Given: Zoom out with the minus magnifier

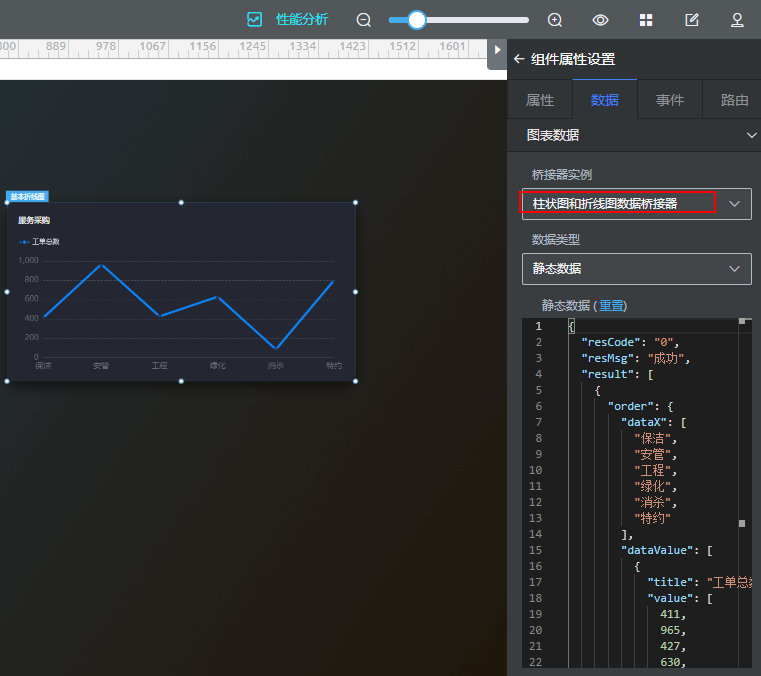Looking at the screenshot, I should pos(364,20).
